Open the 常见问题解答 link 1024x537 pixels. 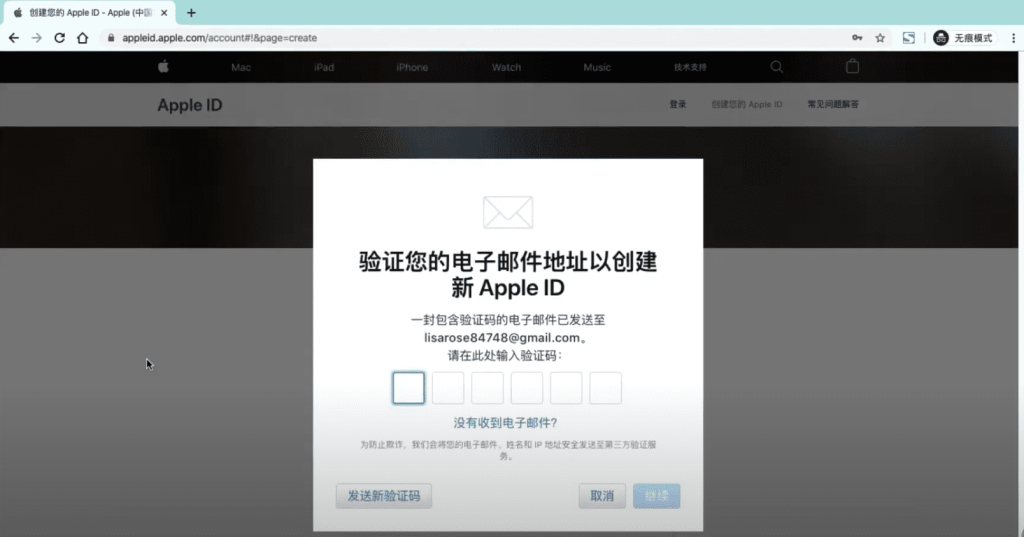click(833, 105)
